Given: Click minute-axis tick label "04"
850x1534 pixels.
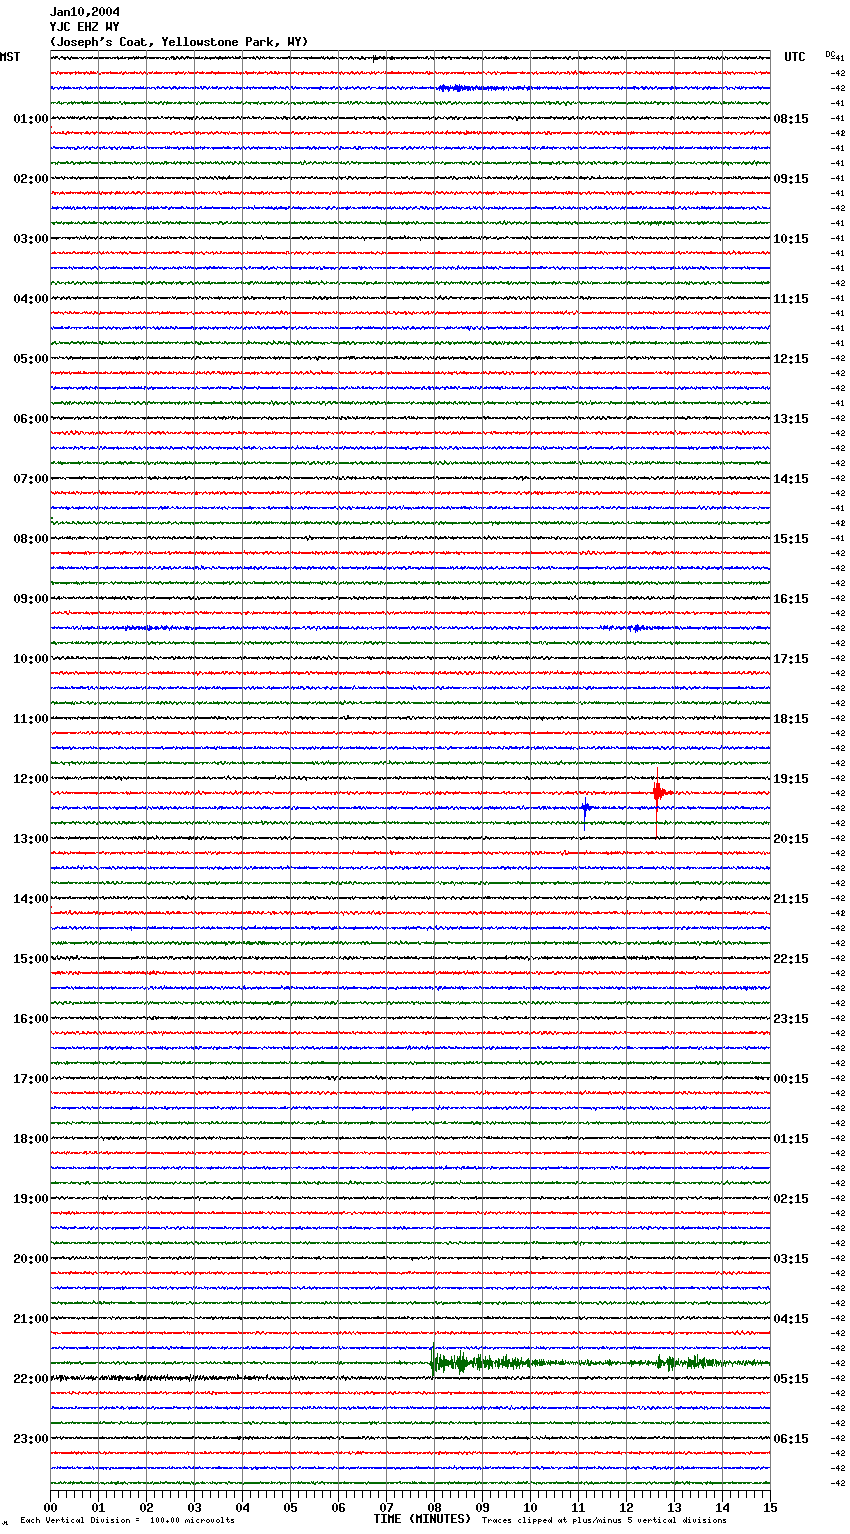Looking at the screenshot, I should pos(242,1507).
